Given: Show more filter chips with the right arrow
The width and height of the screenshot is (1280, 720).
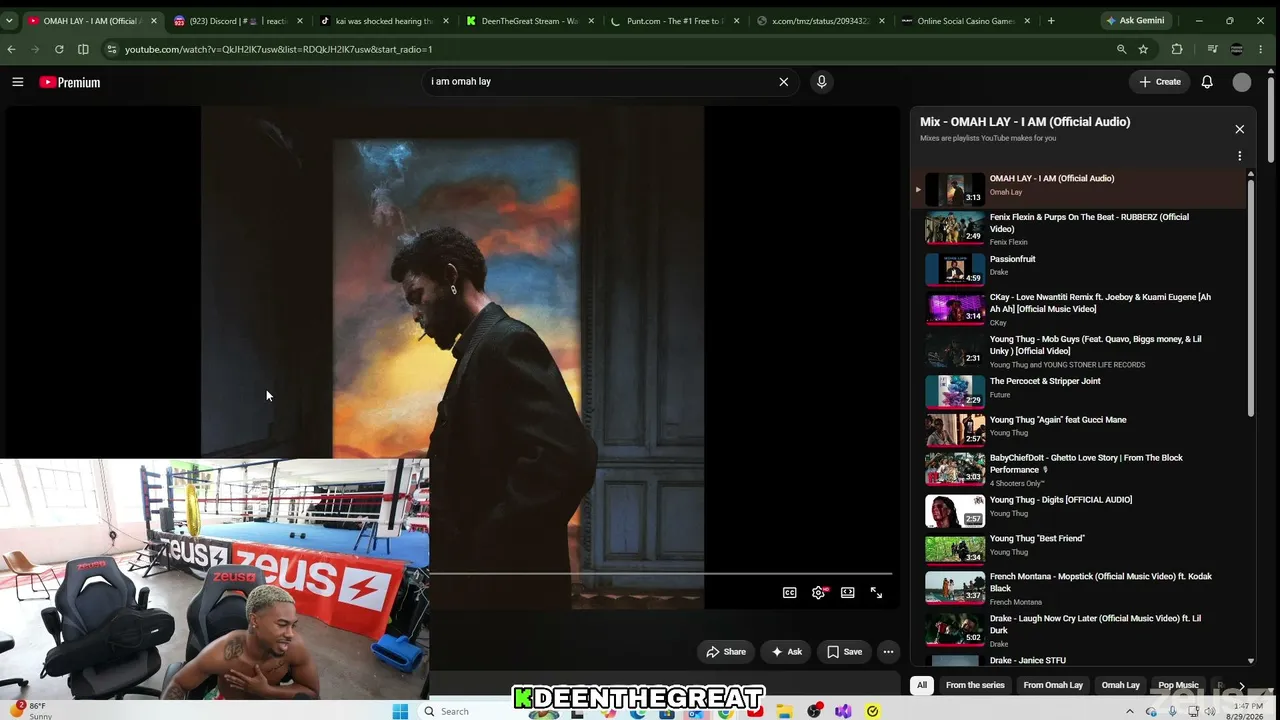Looking at the screenshot, I should coord(1242,686).
